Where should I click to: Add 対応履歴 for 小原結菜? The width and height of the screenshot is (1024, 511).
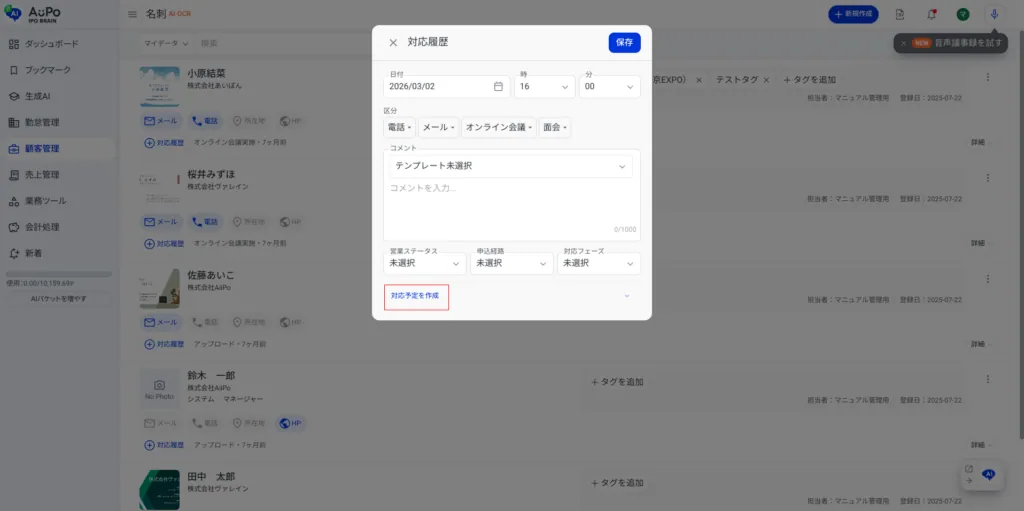(164, 142)
